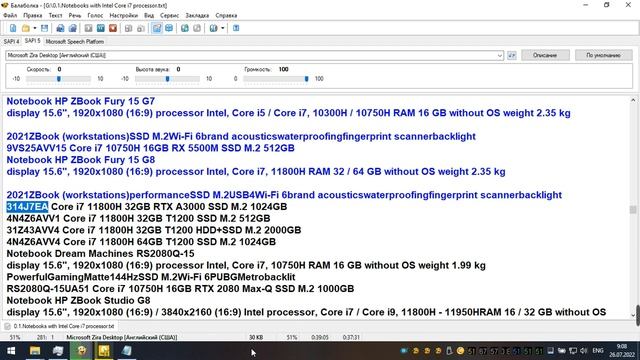The image size is (640, 360).
Task: Click the vertical scrollbar thumb of the text area
Action: [x=633, y=209]
